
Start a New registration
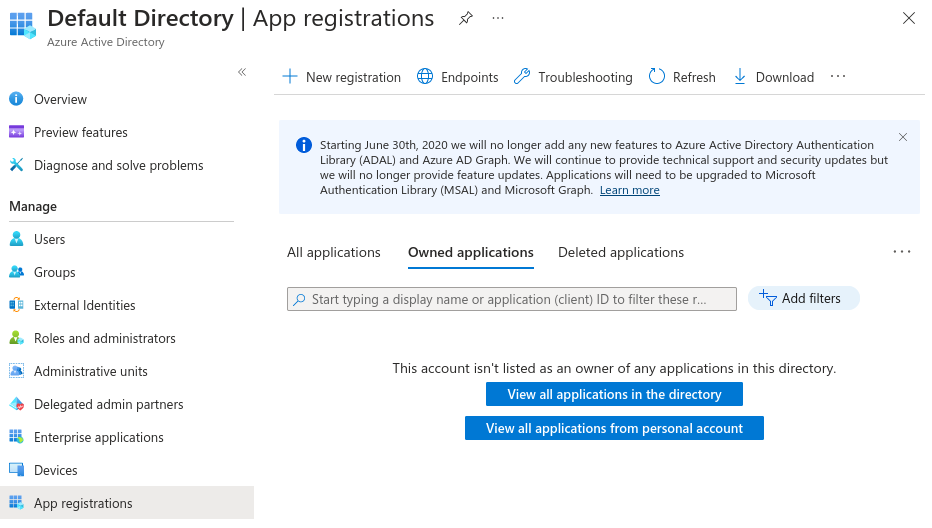click(341, 77)
